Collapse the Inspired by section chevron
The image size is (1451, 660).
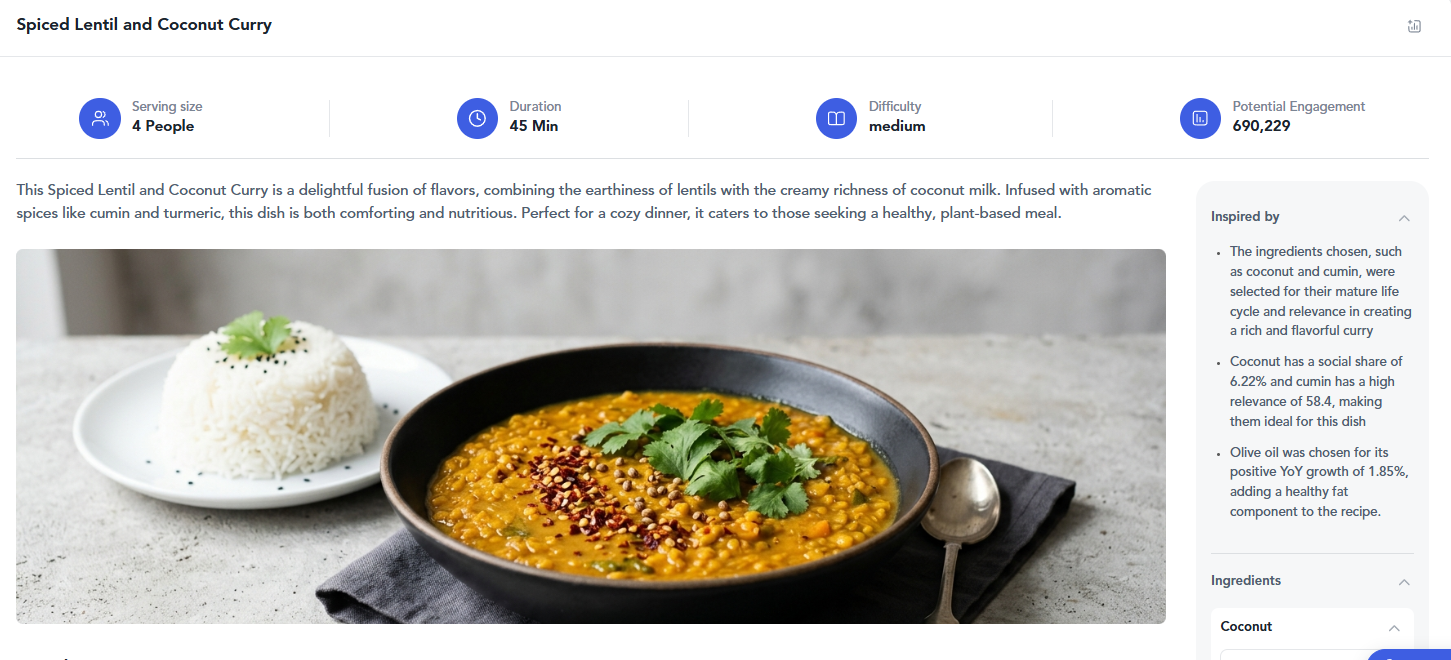click(1404, 217)
